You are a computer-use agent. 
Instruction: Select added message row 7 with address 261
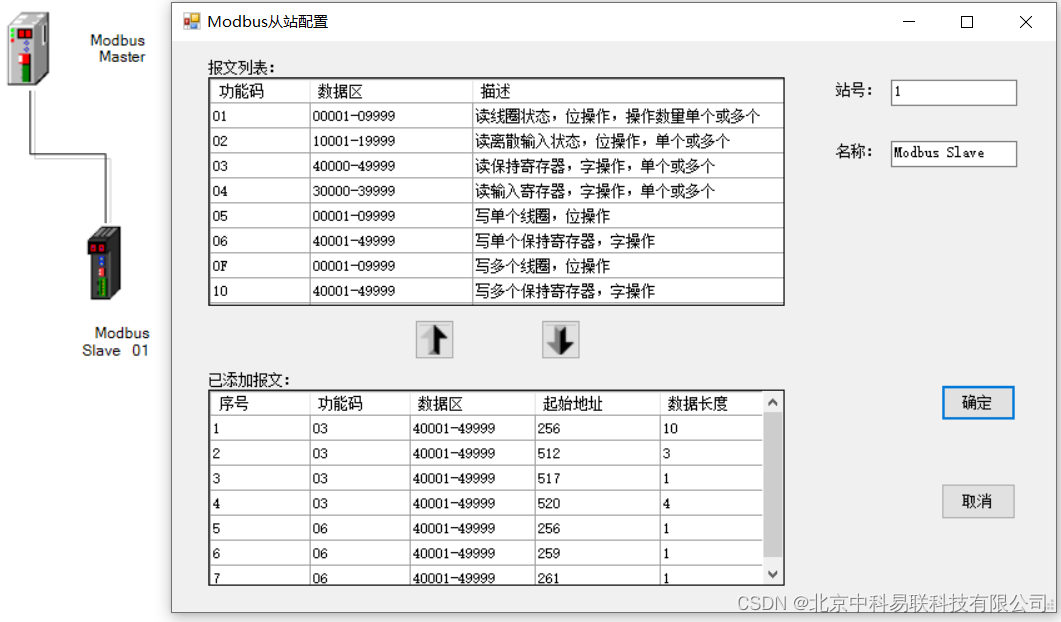point(487,577)
